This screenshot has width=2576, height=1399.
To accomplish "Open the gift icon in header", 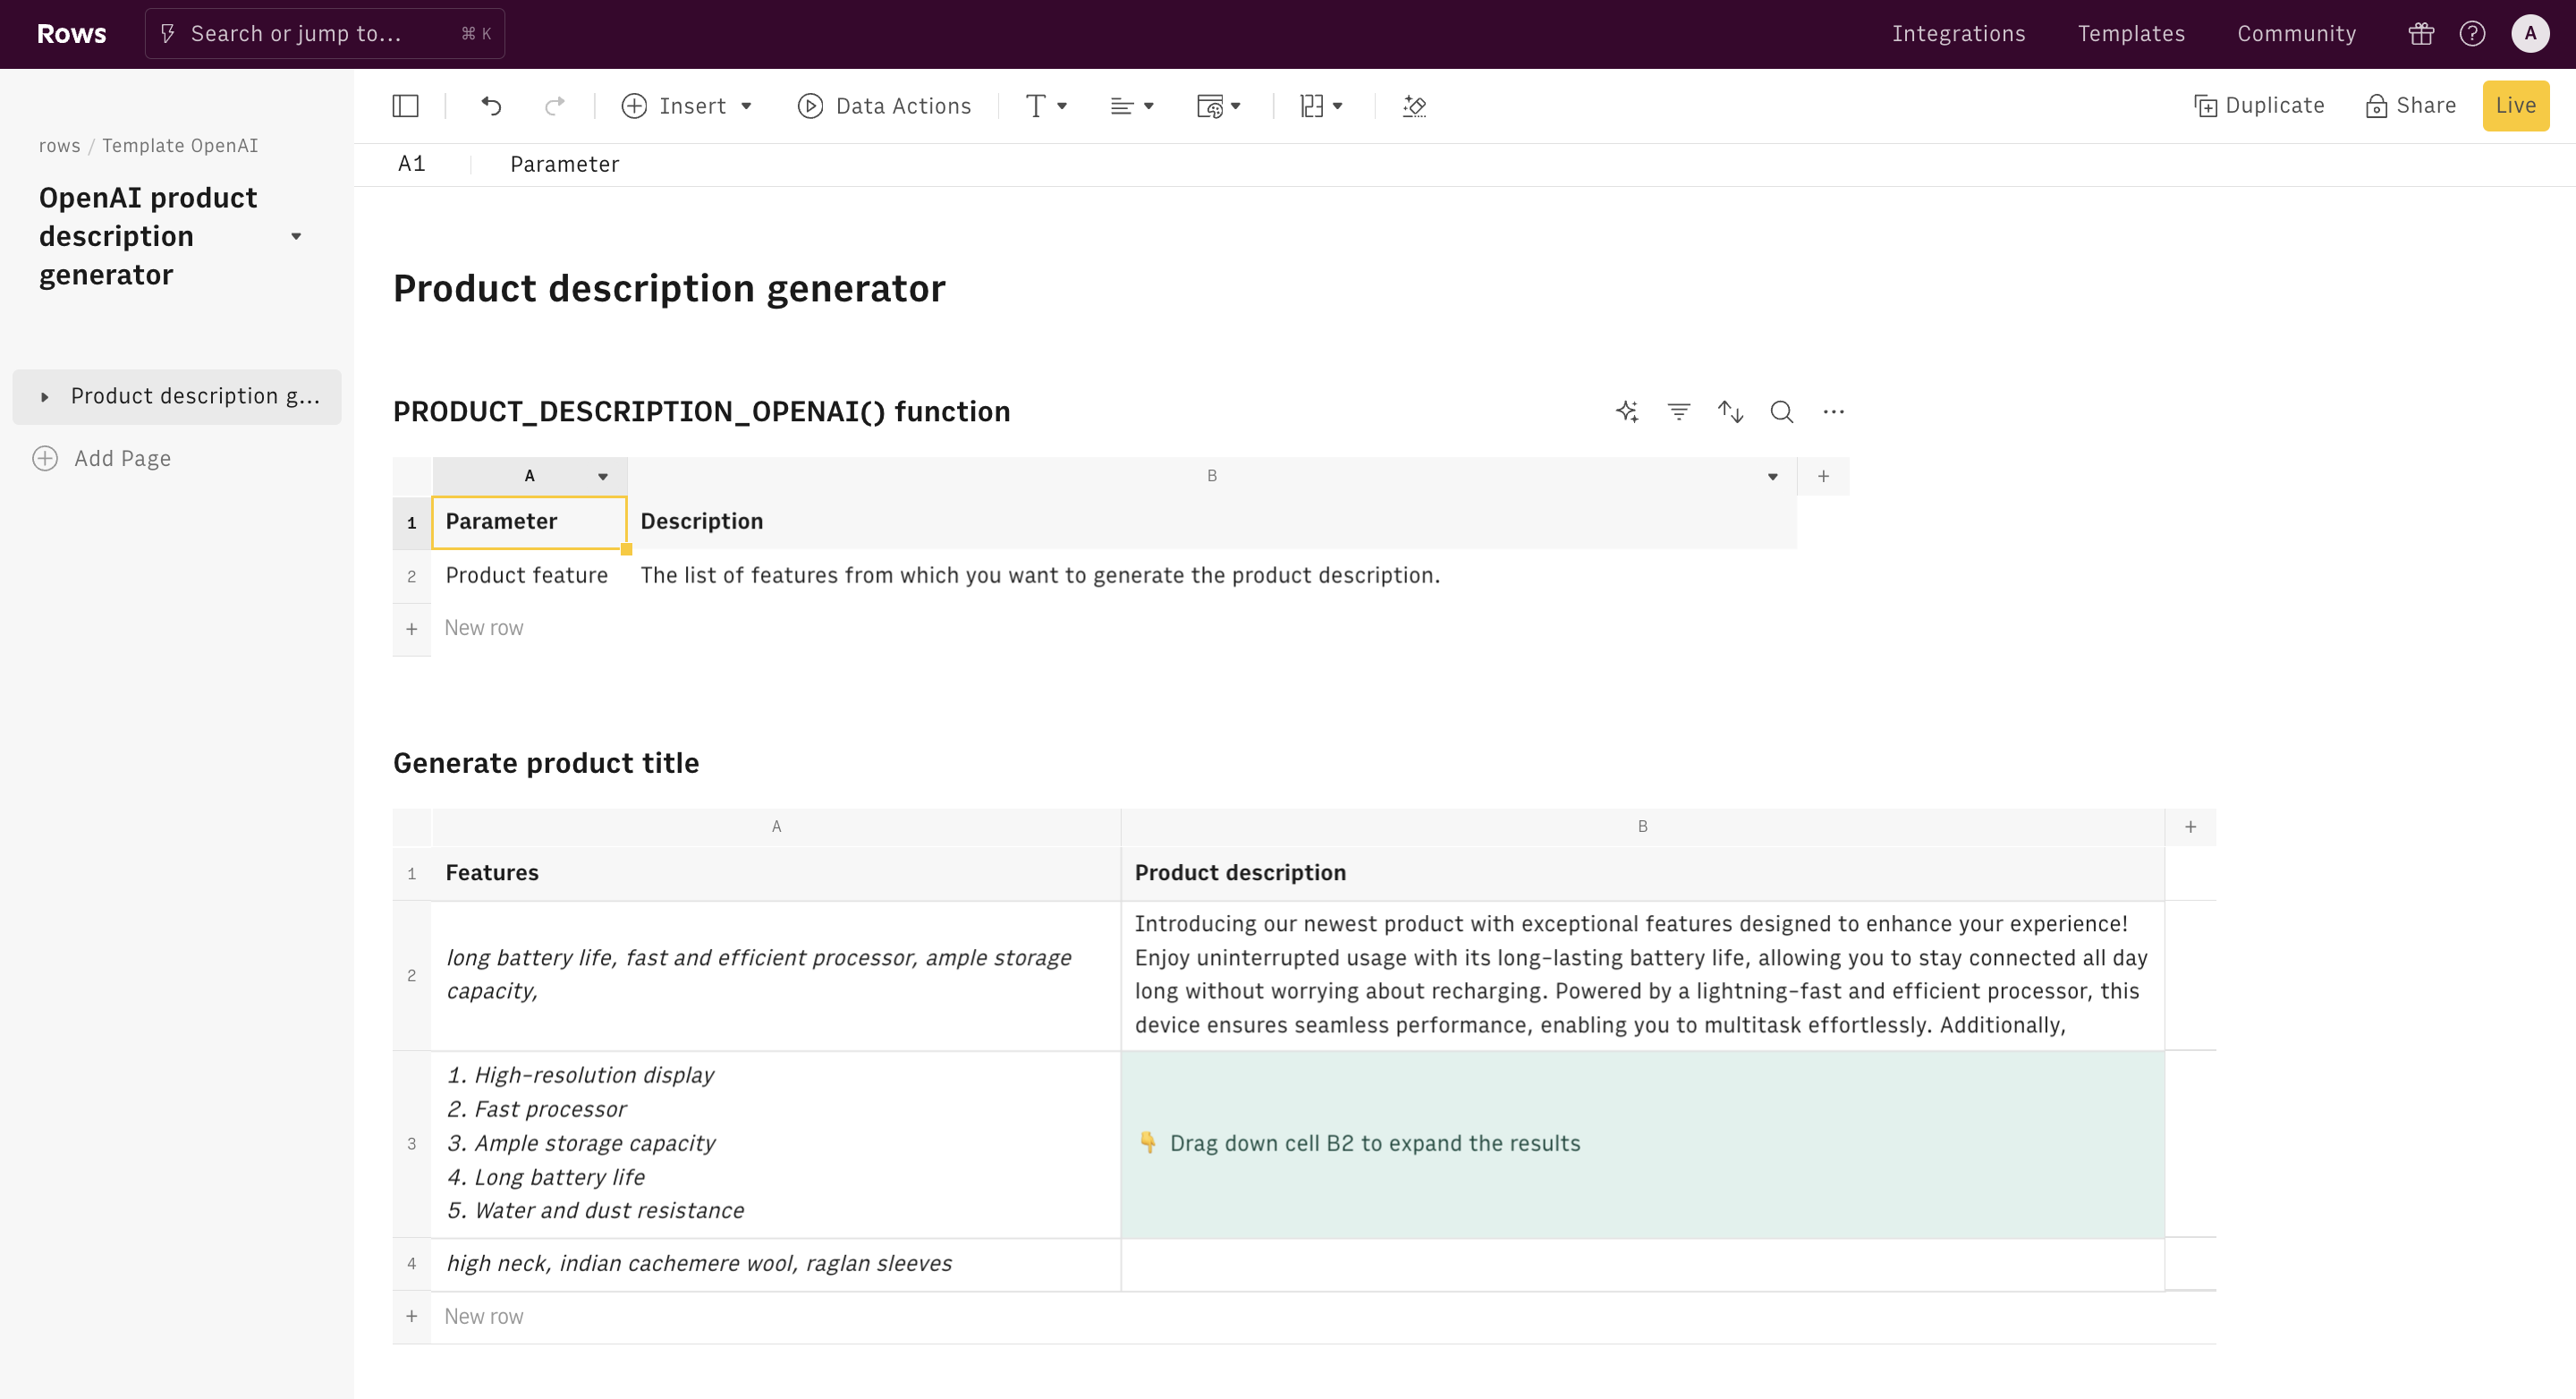I will coord(2421,34).
